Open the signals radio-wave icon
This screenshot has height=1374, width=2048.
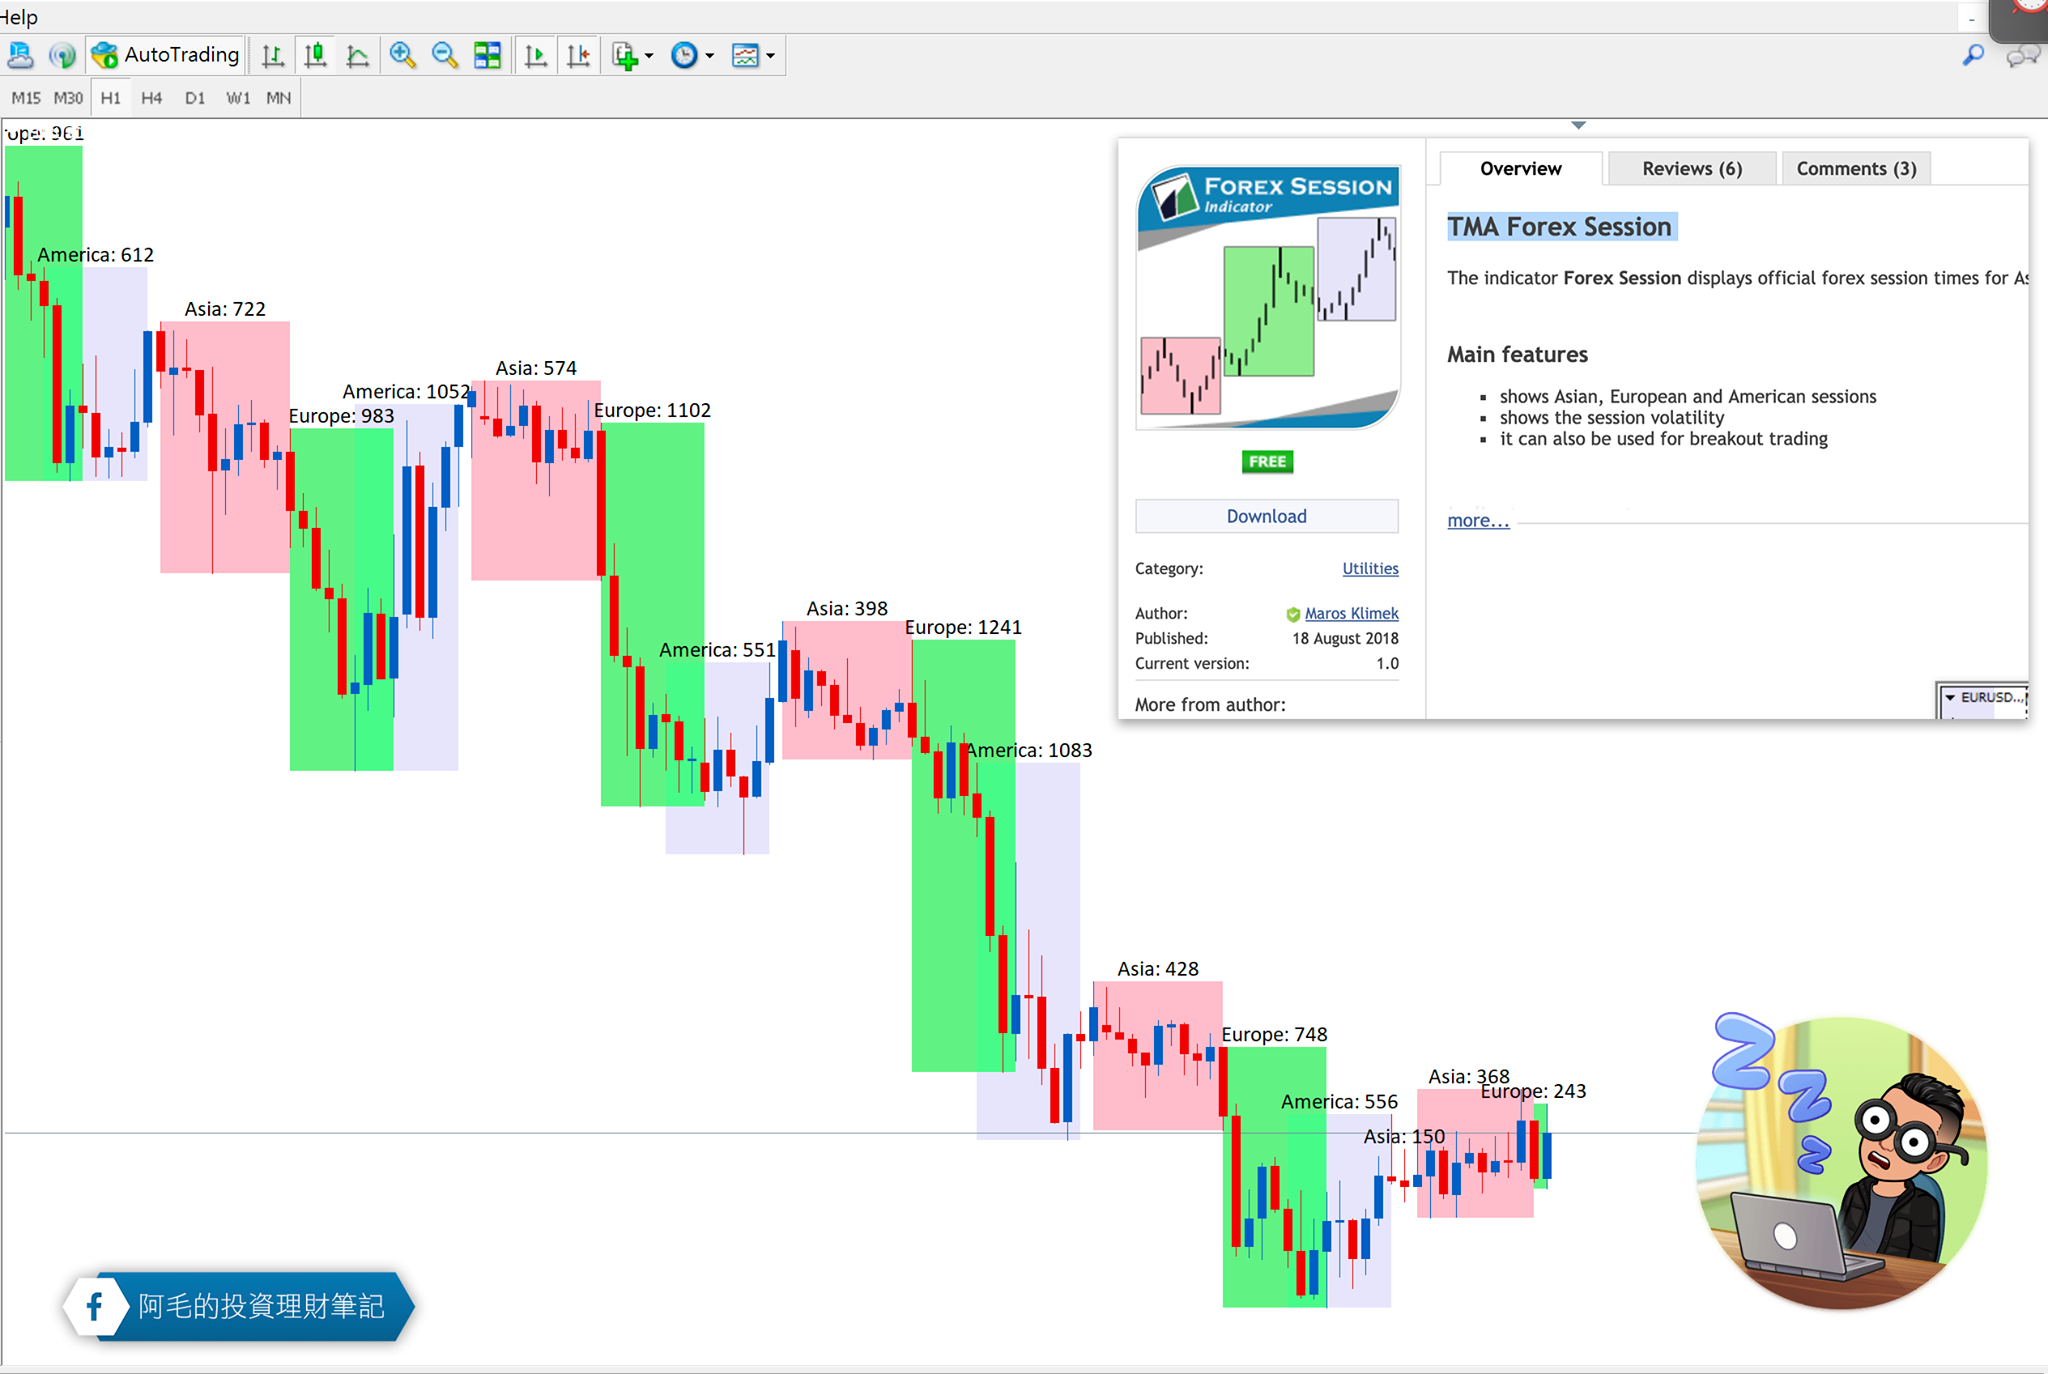62,55
